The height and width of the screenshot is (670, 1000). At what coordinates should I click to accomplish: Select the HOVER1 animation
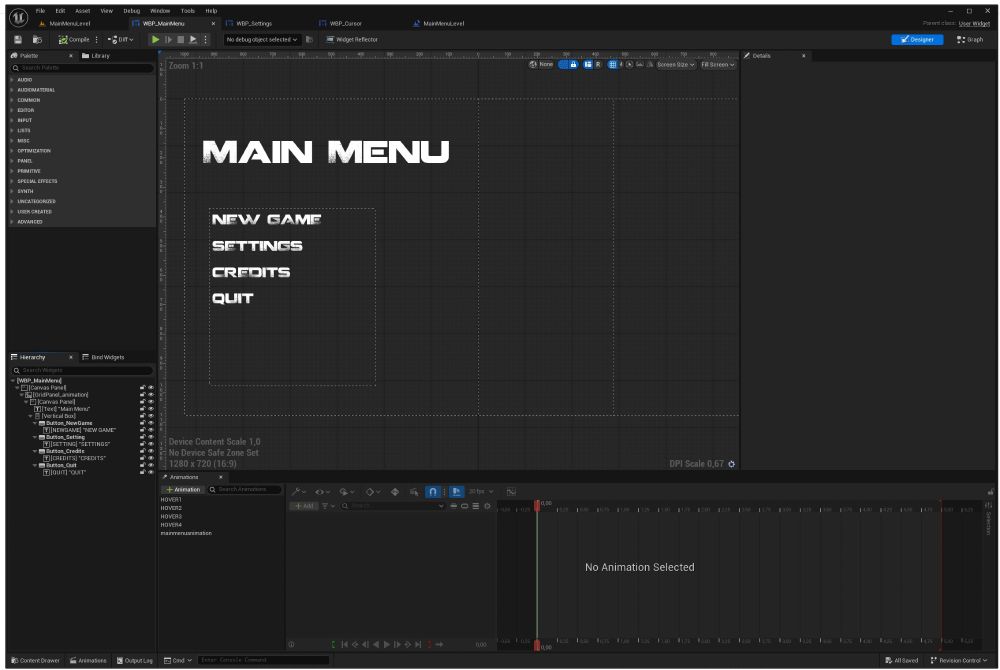point(171,500)
